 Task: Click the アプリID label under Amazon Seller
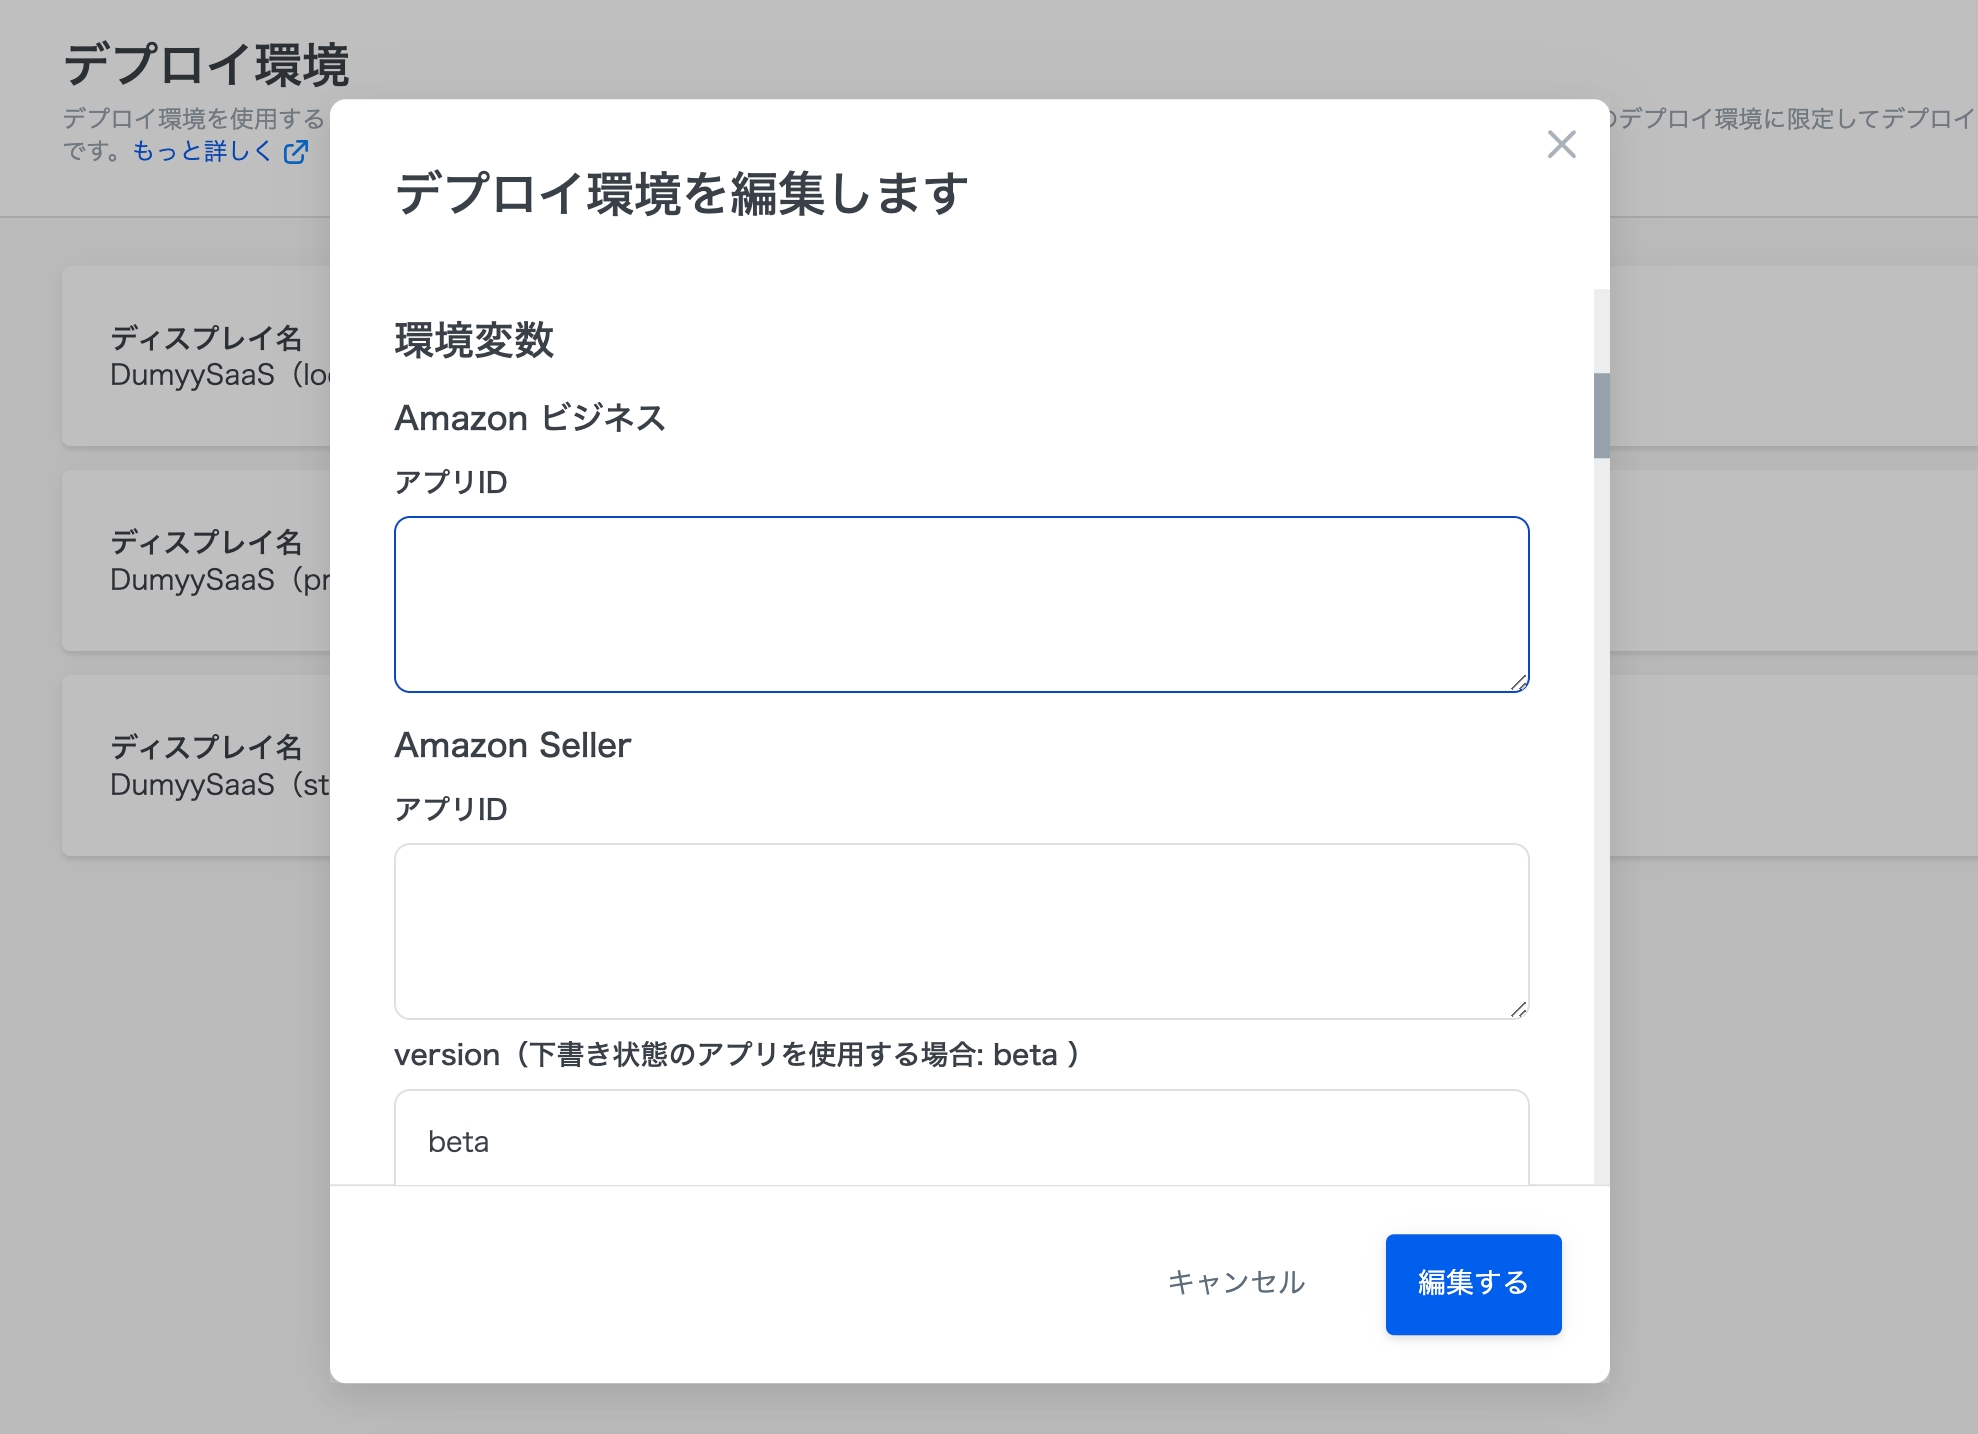pos(450,809)
